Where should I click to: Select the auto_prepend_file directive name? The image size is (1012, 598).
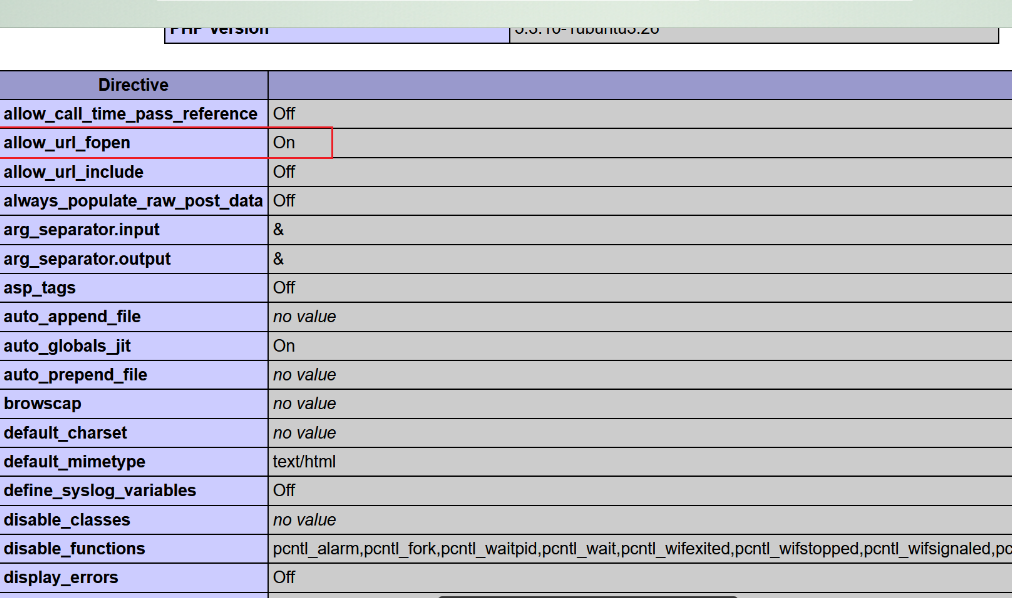point(75,375)
